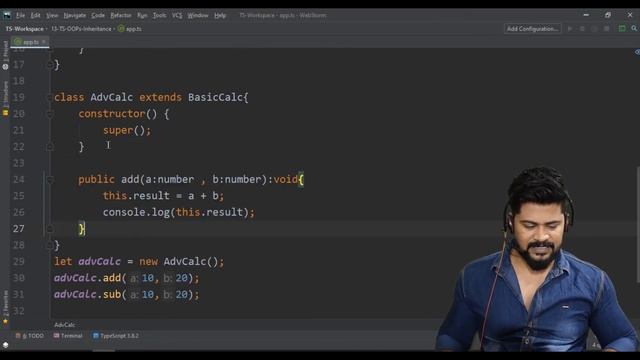Screen dimensions: 640x360
Task: Open the Code menu
Action: tap(98, 16)
